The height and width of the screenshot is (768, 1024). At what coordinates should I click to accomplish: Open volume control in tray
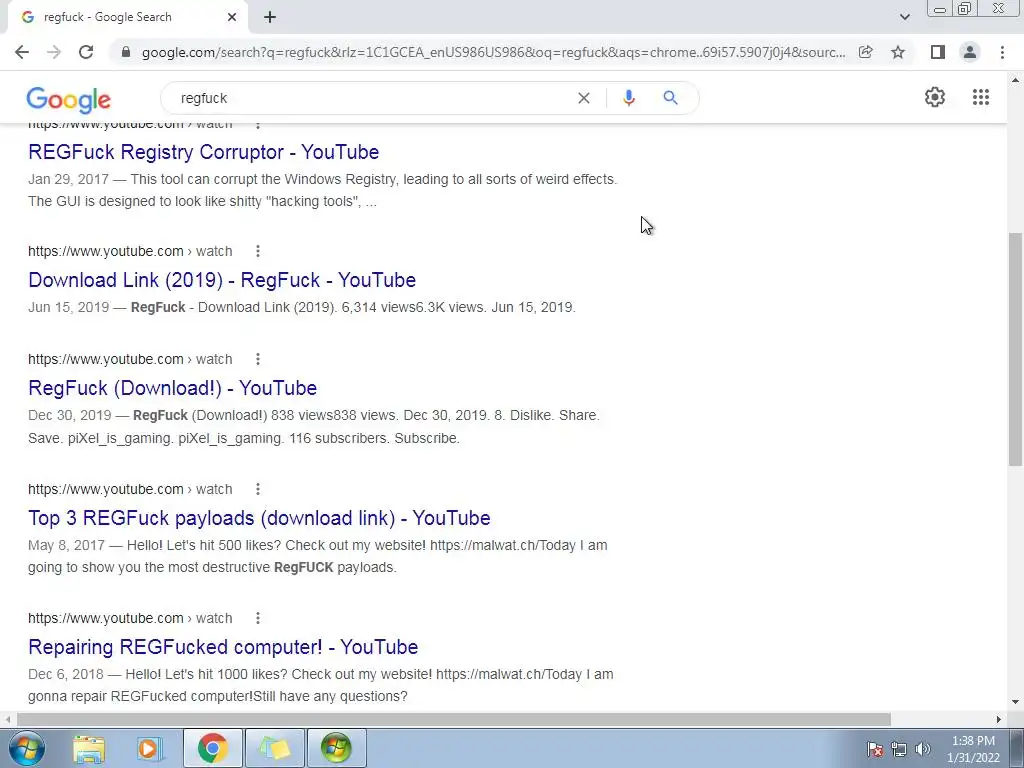[x=923, y=749]
